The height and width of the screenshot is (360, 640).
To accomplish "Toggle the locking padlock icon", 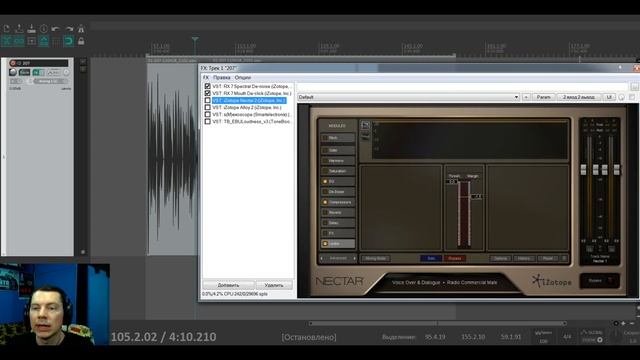I will tap(81, 41).
